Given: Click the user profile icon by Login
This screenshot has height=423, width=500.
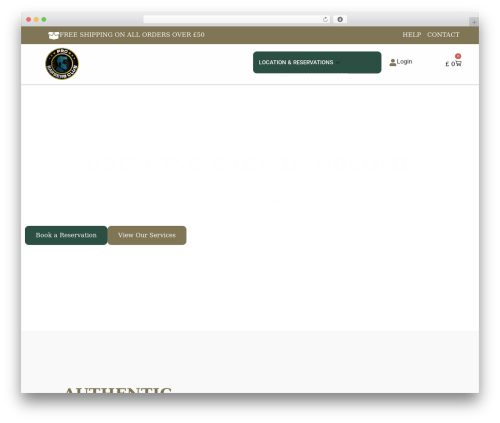Looking at the screenshot, I should tap(393, 62).
